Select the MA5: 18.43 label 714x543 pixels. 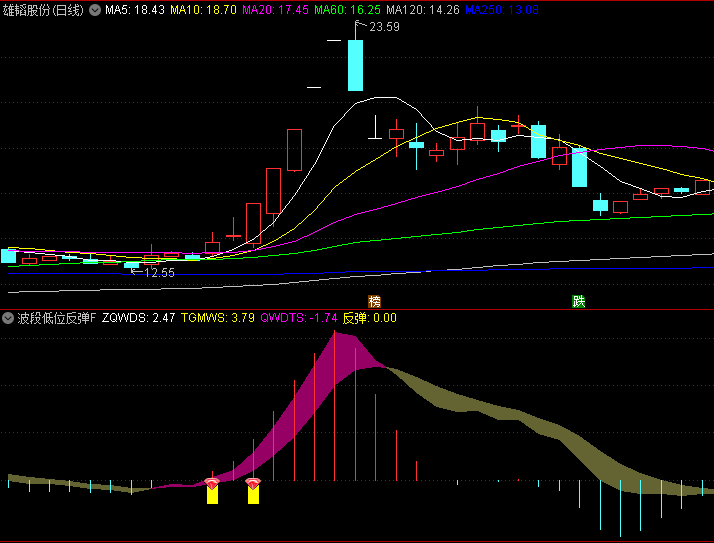pos(135,10)
